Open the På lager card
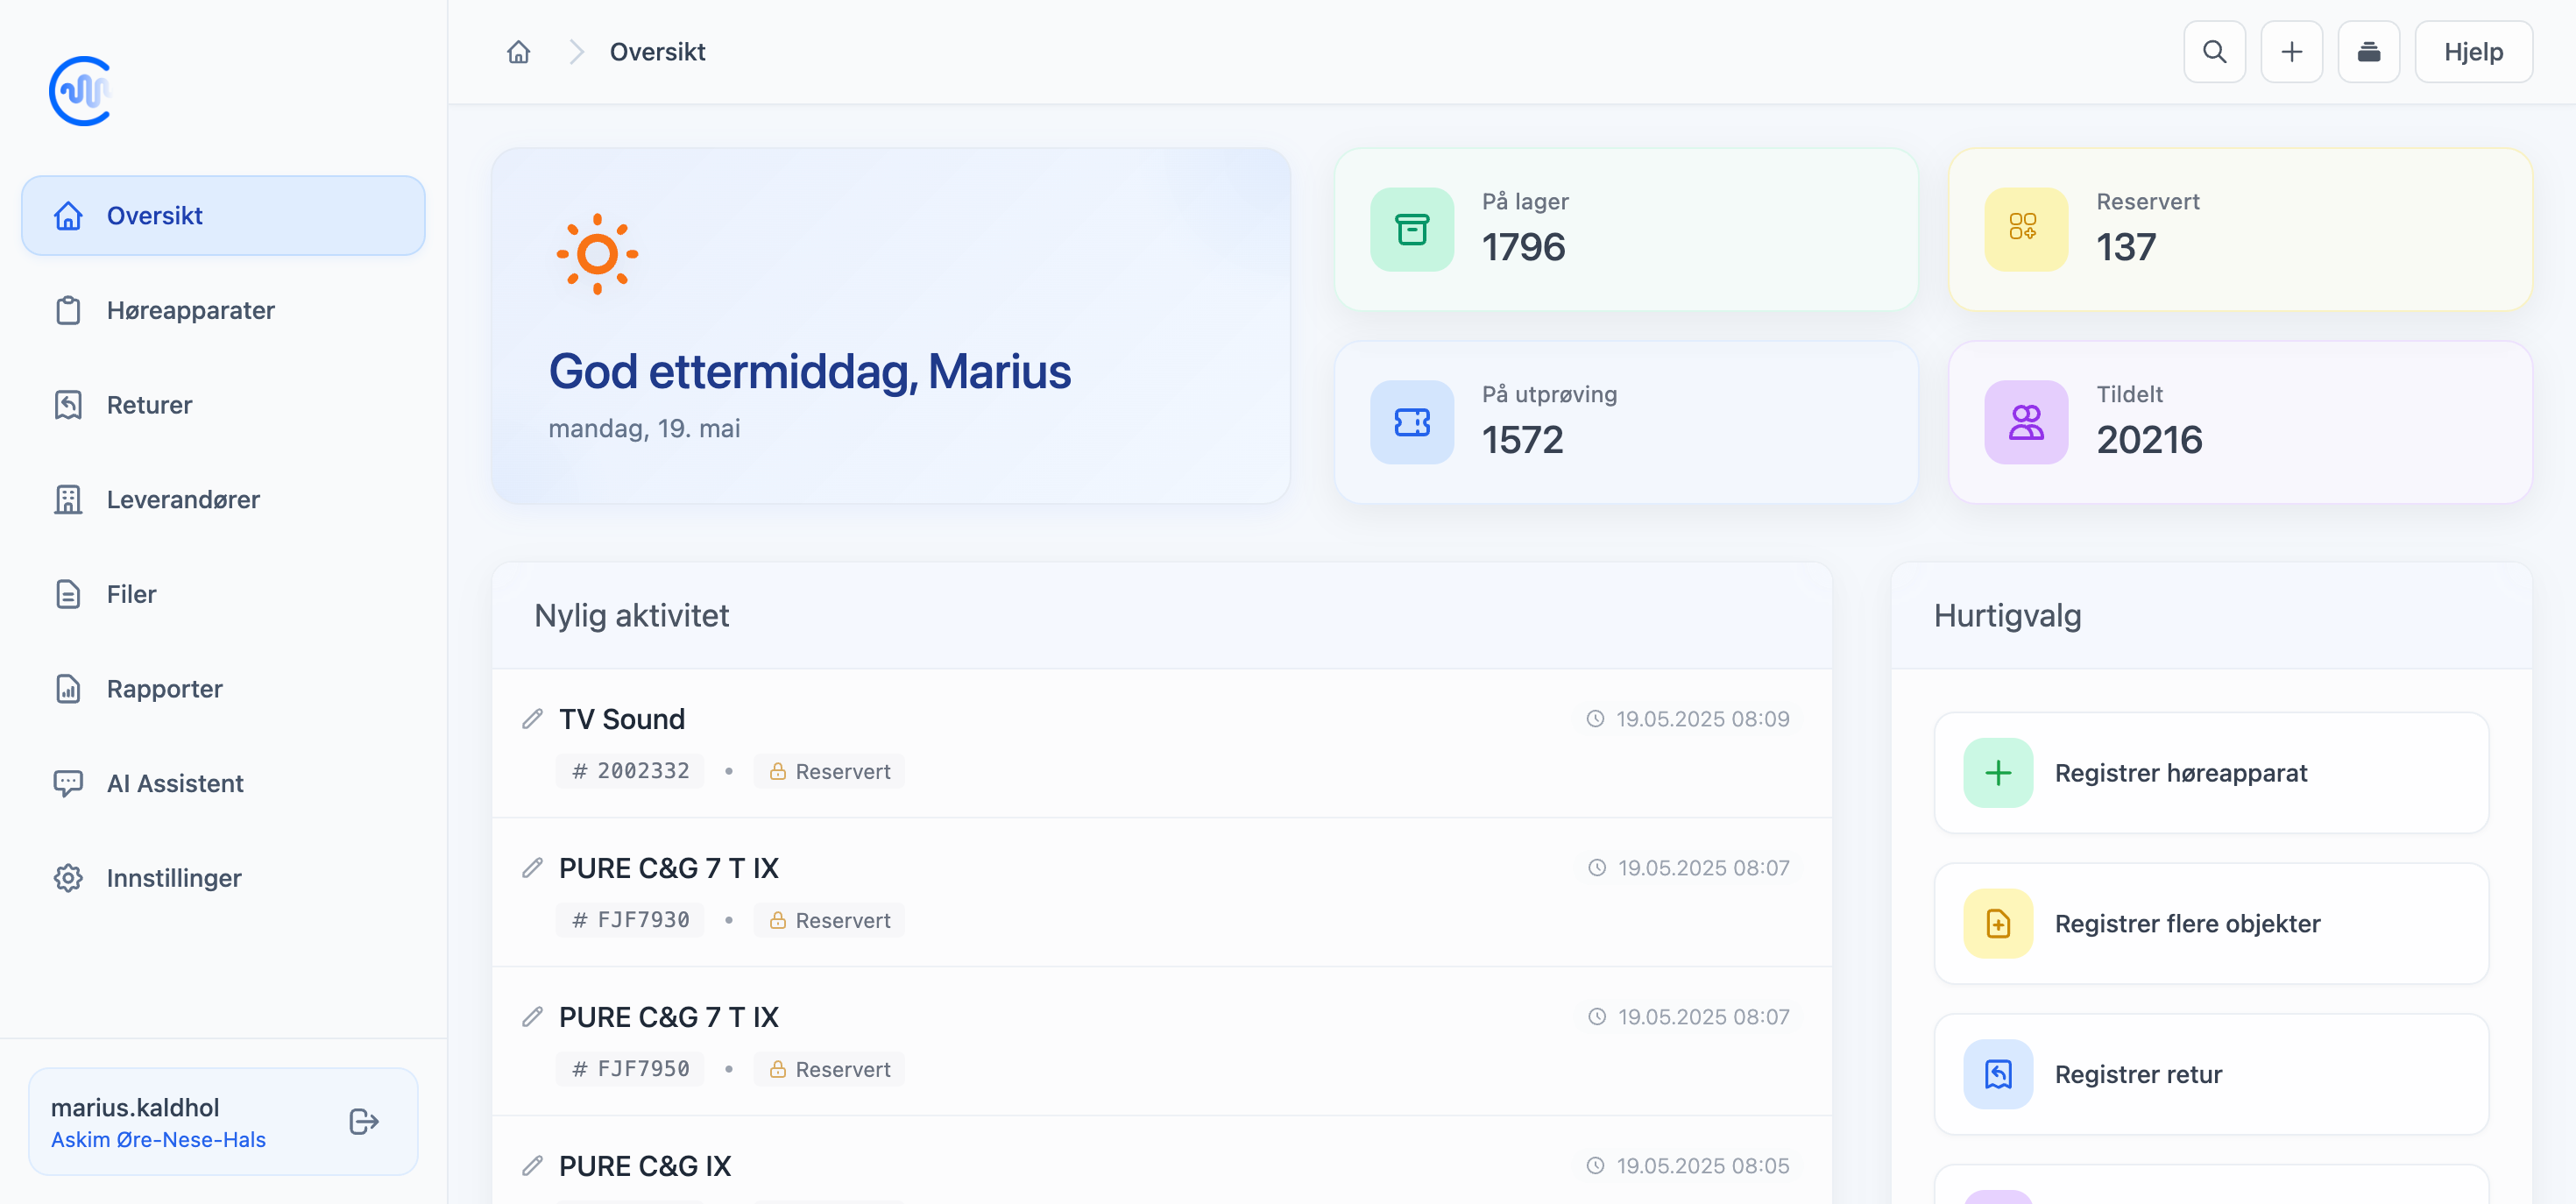 pos(1626,230)
